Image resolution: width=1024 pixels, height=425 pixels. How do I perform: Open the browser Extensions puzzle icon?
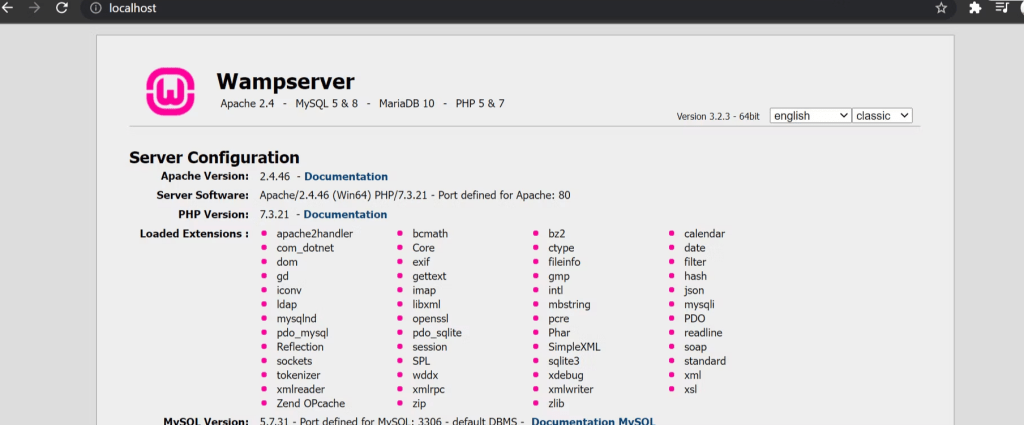[975, 8]
